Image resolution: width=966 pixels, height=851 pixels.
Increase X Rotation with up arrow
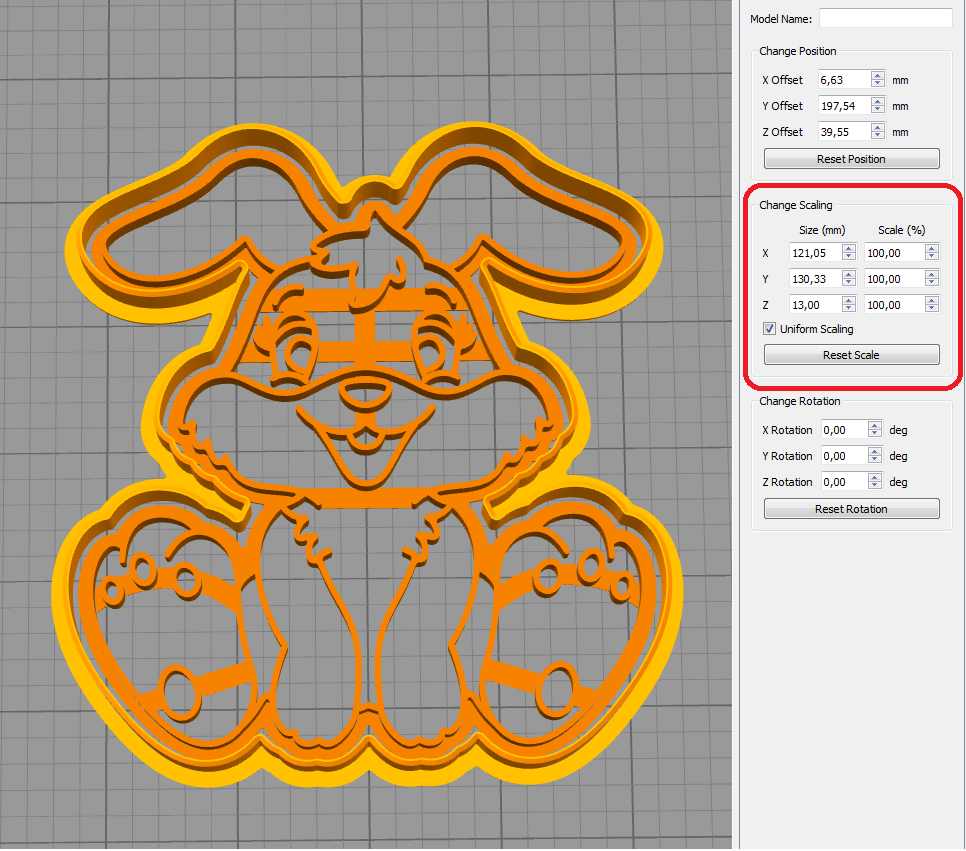875,425
